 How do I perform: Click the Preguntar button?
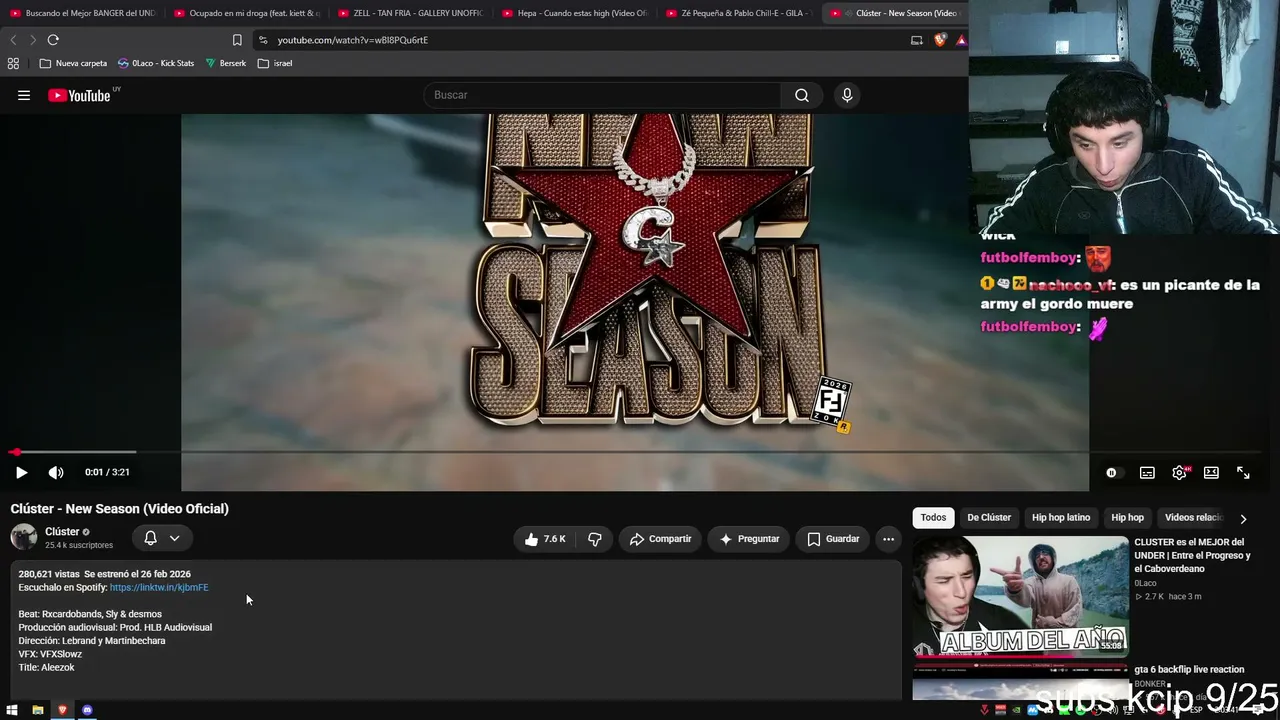pos(749,539)
